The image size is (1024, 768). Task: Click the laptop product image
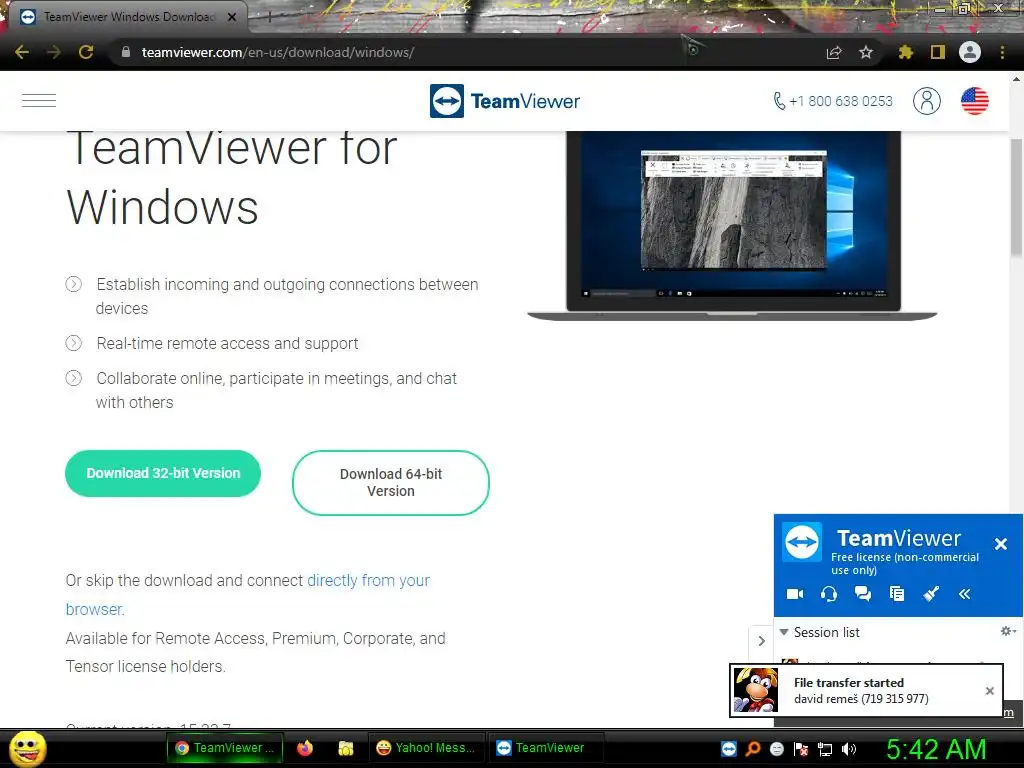(x=732, y=225)
